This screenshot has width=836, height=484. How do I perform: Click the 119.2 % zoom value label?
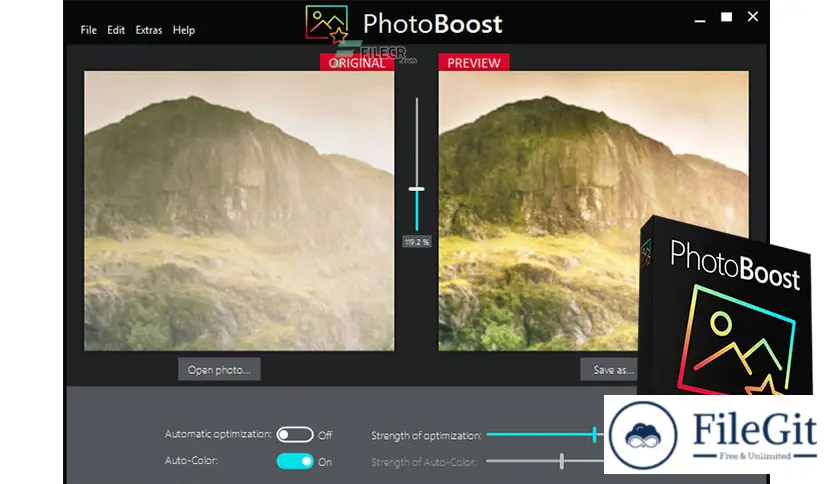pos(416,242)
